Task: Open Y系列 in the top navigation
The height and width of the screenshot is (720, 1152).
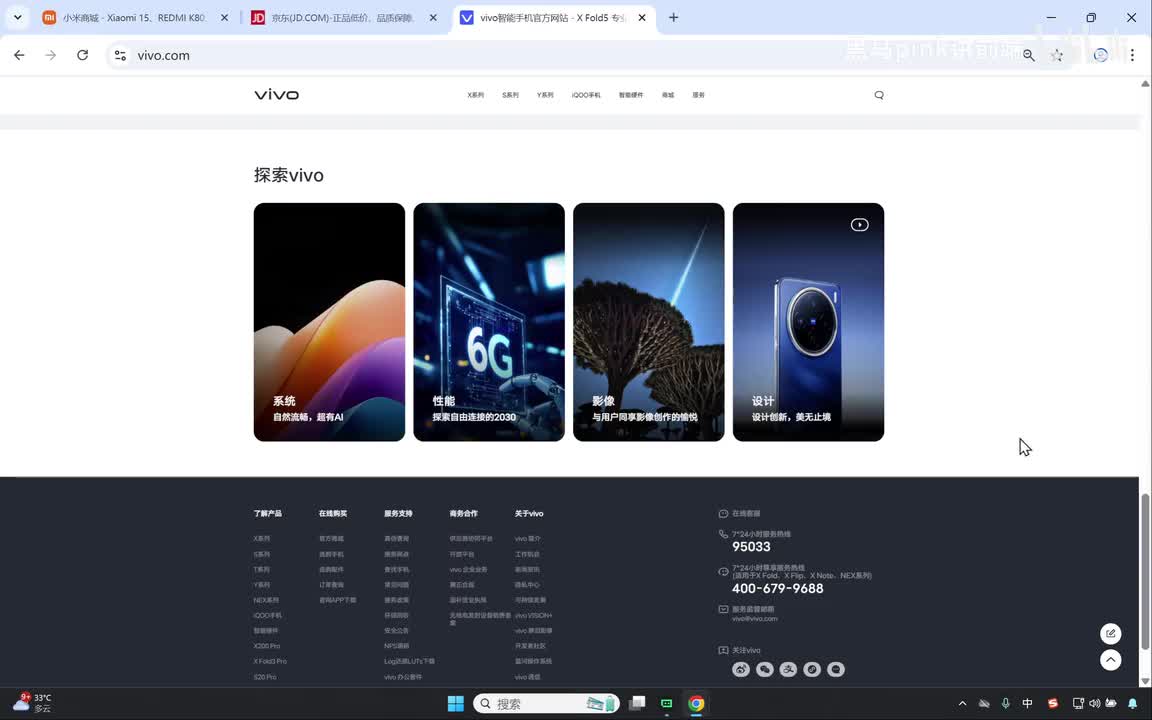Action: 544,95
